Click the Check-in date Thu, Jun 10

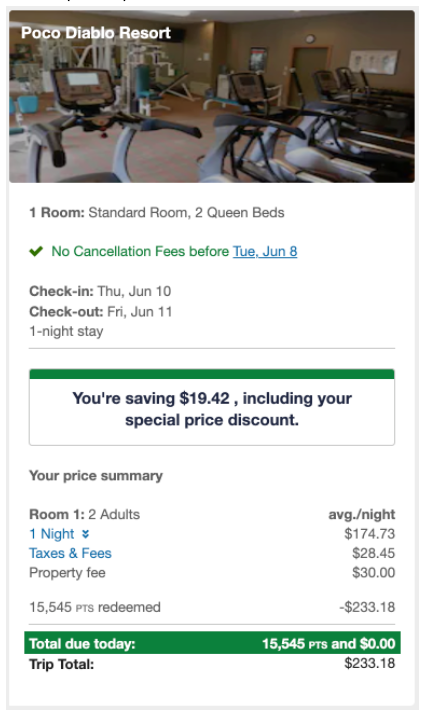coord(134,291)
